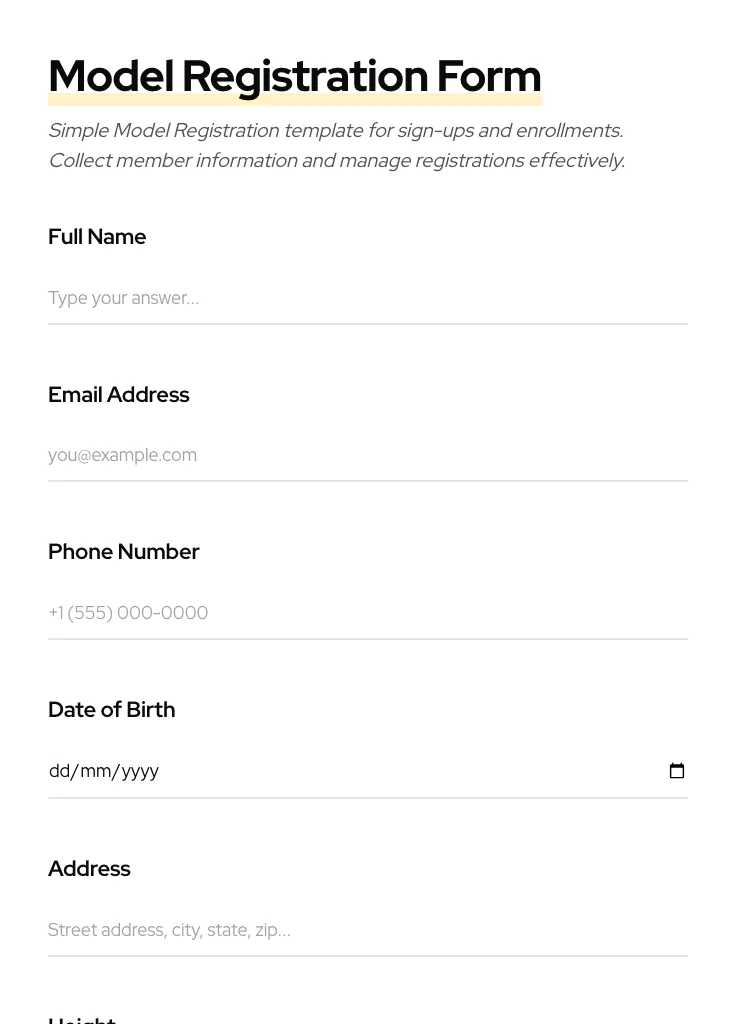
Task: Click the Address field label
Action: coord(89,869)
